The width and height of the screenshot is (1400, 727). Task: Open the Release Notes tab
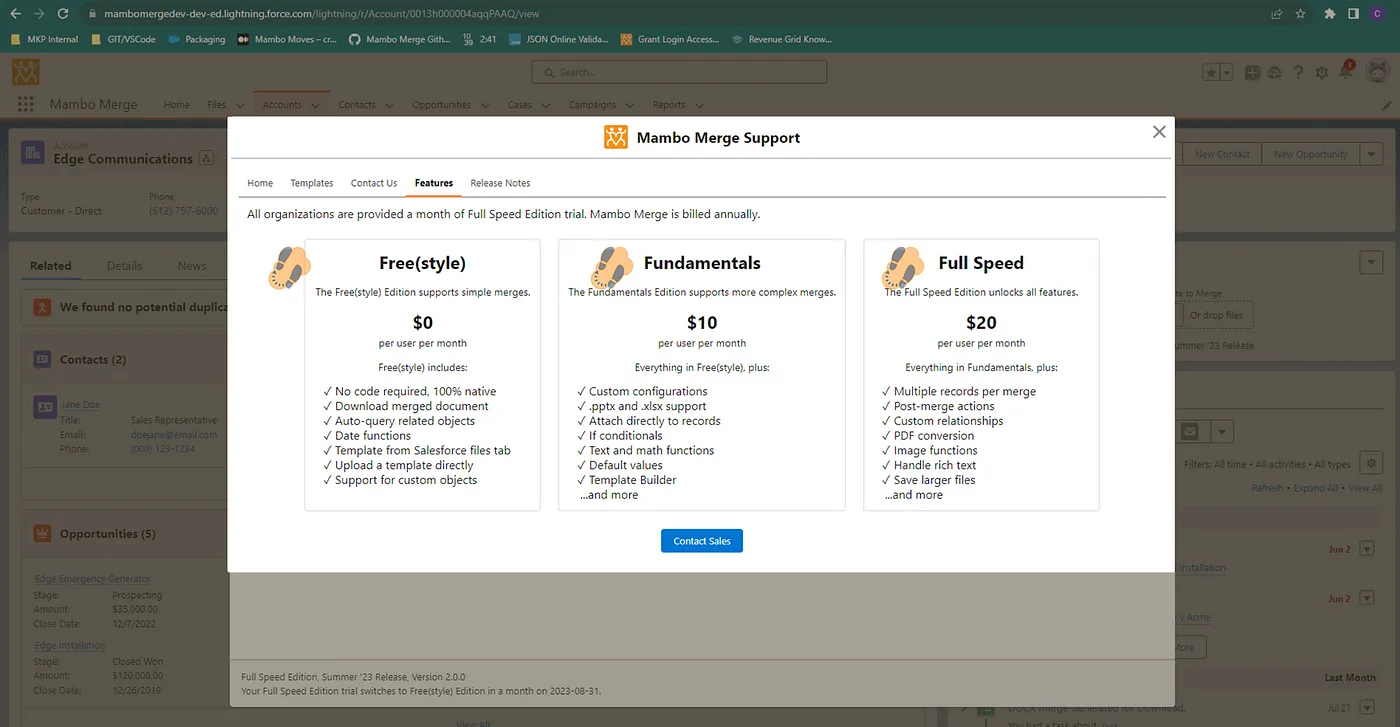click(500, 183)
